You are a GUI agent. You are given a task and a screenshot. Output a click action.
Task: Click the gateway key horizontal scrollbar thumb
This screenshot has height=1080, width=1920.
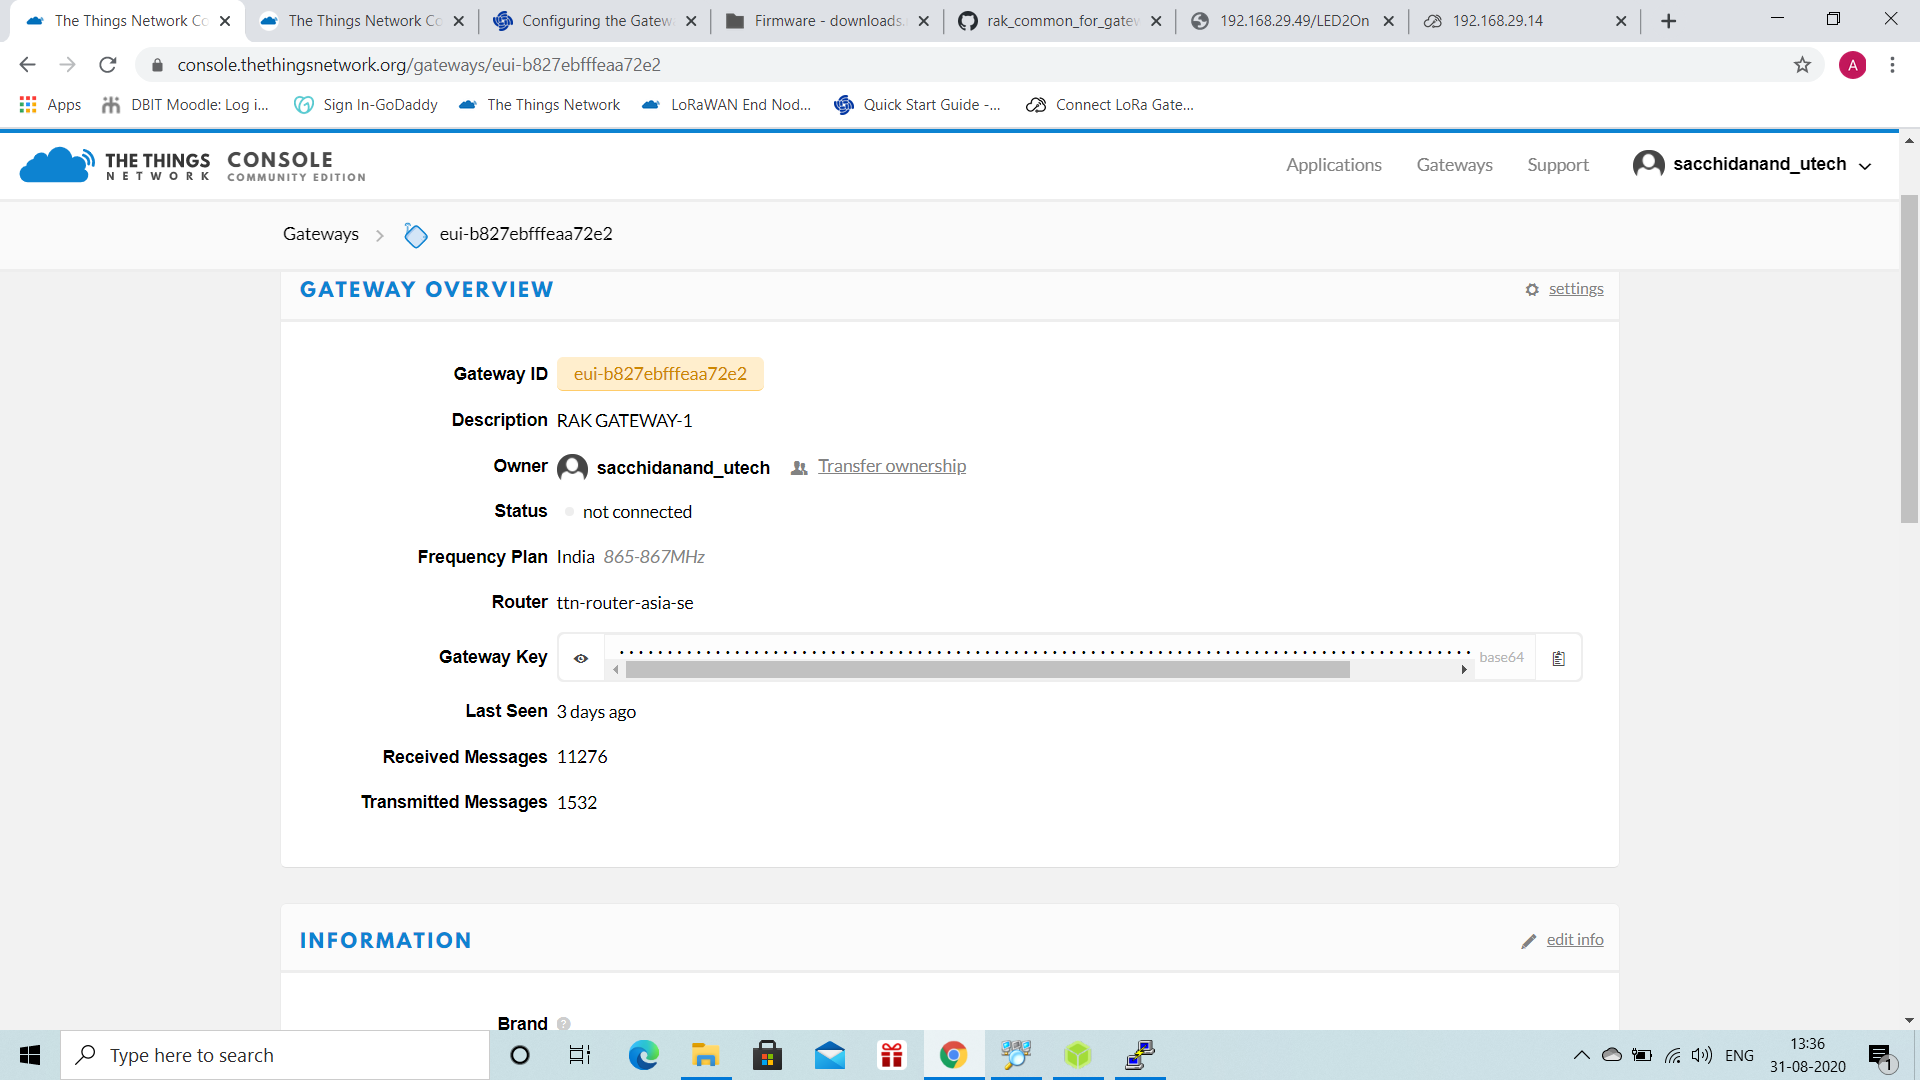point(987,670)
